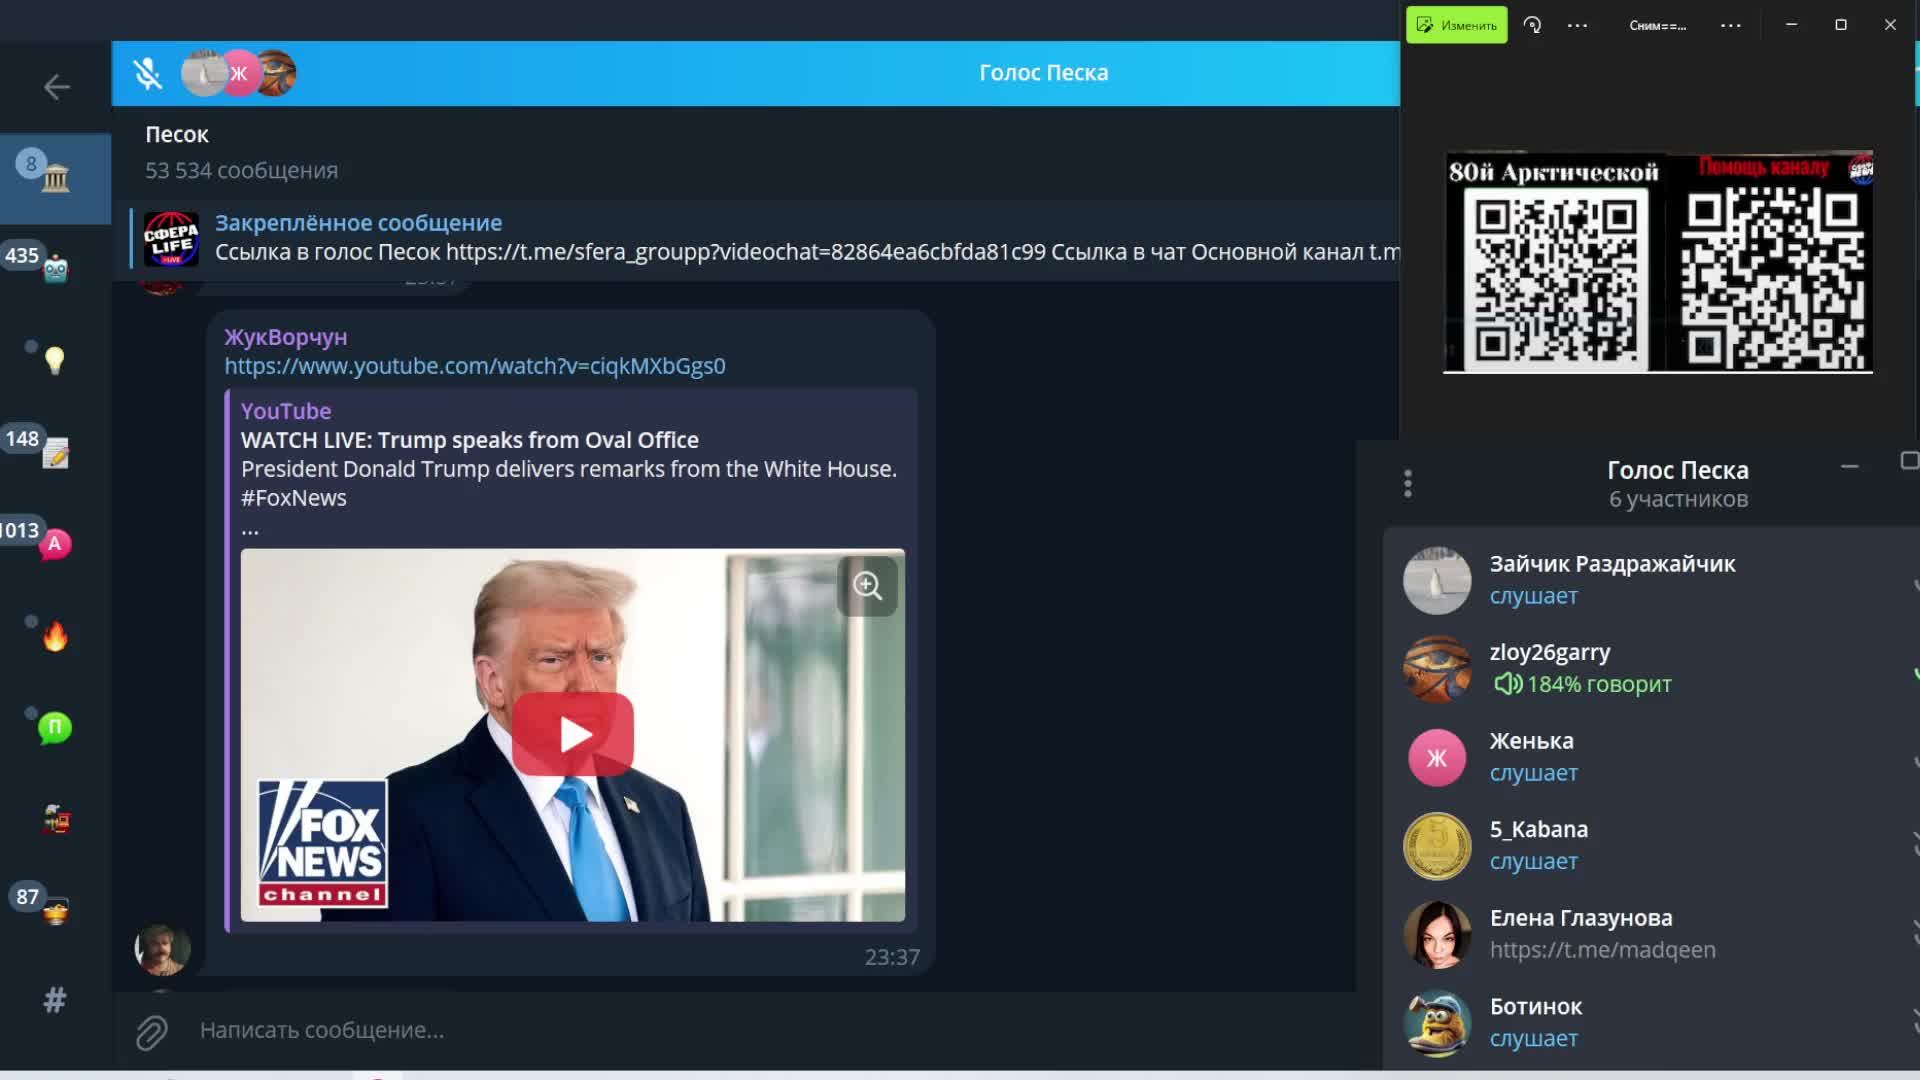Select participant Ботинок
This screenshot has height=1080, width=1920.
click(1650, 1022)
